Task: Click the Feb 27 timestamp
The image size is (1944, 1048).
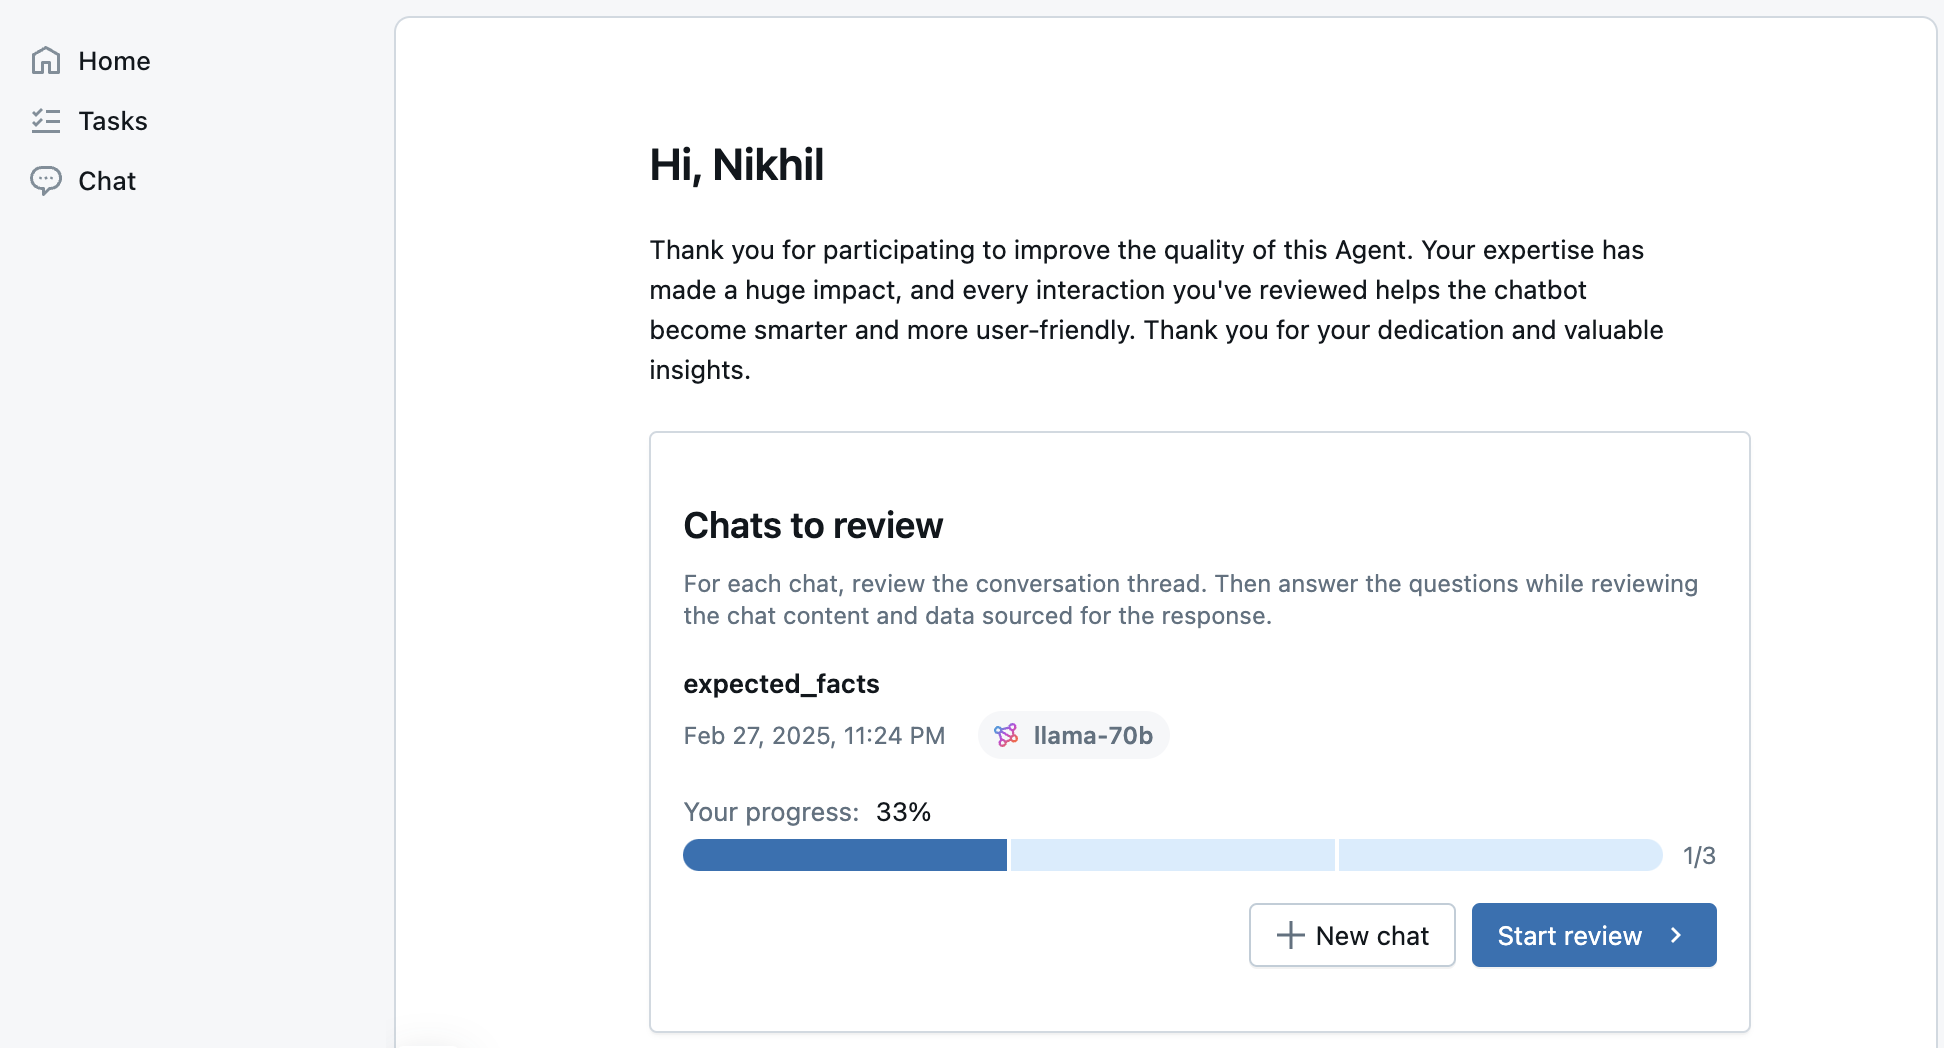Action: point(814,735)
